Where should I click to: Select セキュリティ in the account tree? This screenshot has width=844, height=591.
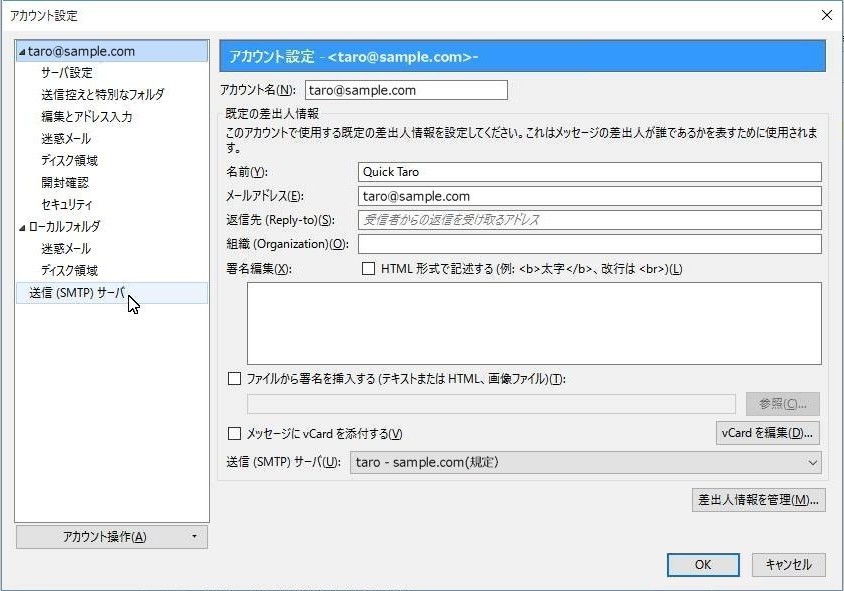click(67, 205)
